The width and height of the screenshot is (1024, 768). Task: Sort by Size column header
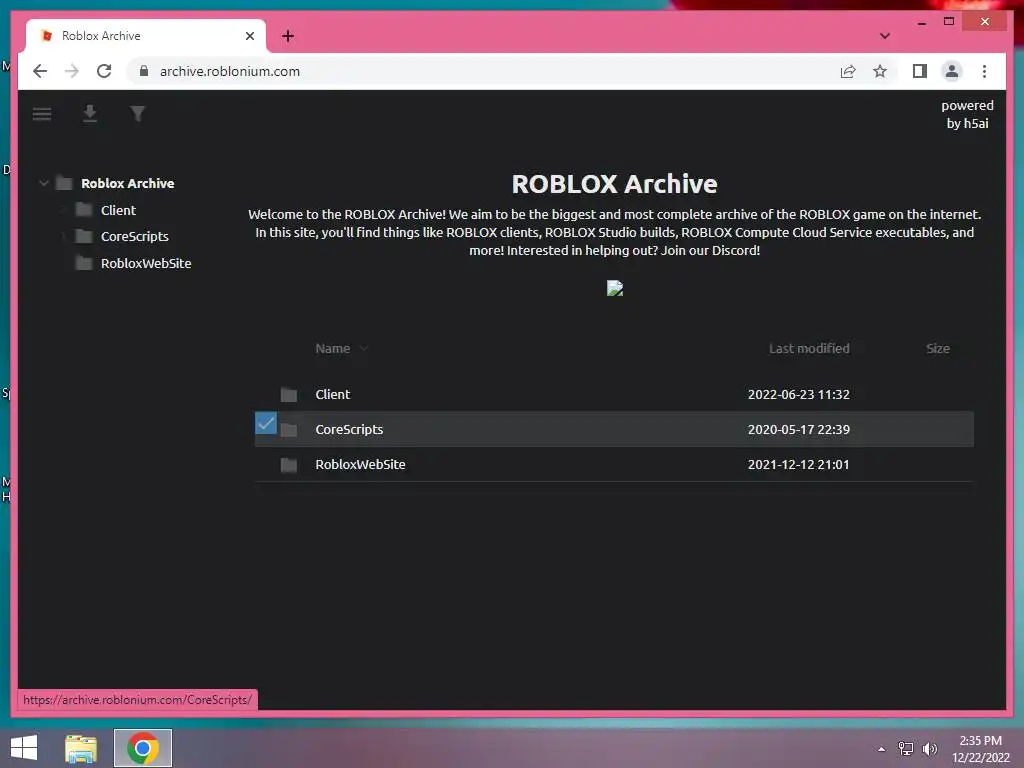pyautogui.click(x=938, y=349)
